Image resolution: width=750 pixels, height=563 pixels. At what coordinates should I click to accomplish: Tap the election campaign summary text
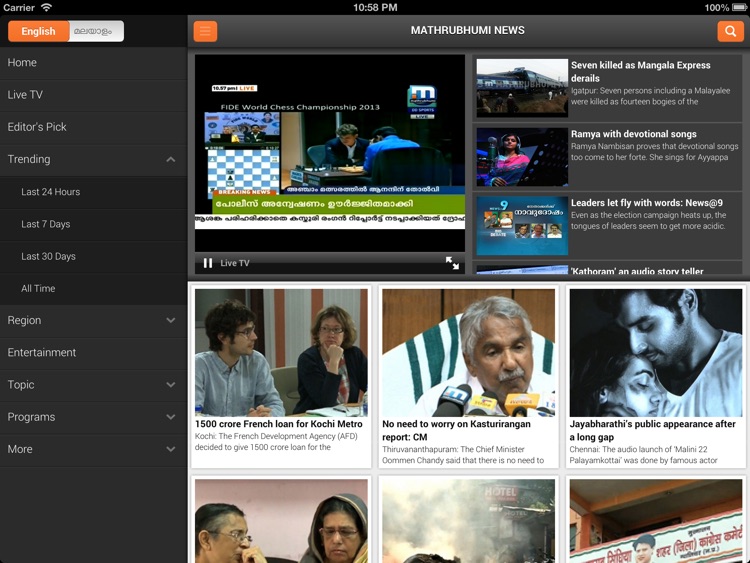(648, 221)
